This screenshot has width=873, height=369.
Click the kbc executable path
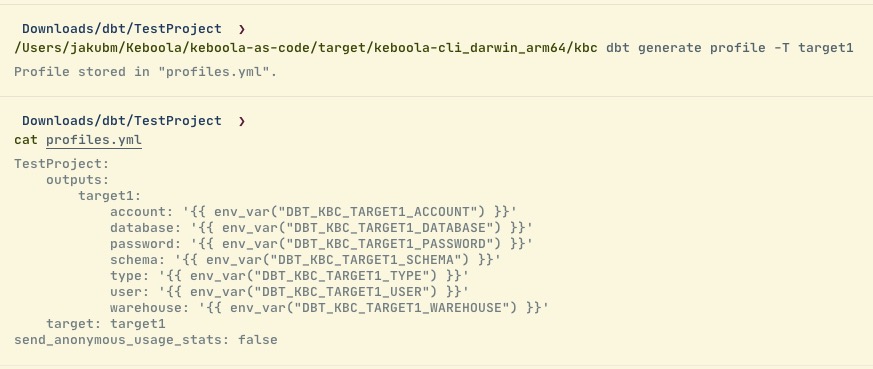tap(306, 48)
